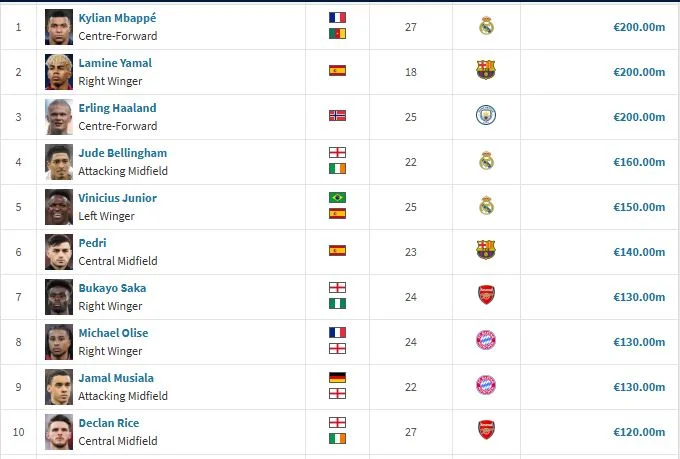The width and height of the screenshot is (680, 459).
Task: Click Bayern Munich crest in Jamal Musiala's row
Action: pyautogui.click(x=486, y=386)
